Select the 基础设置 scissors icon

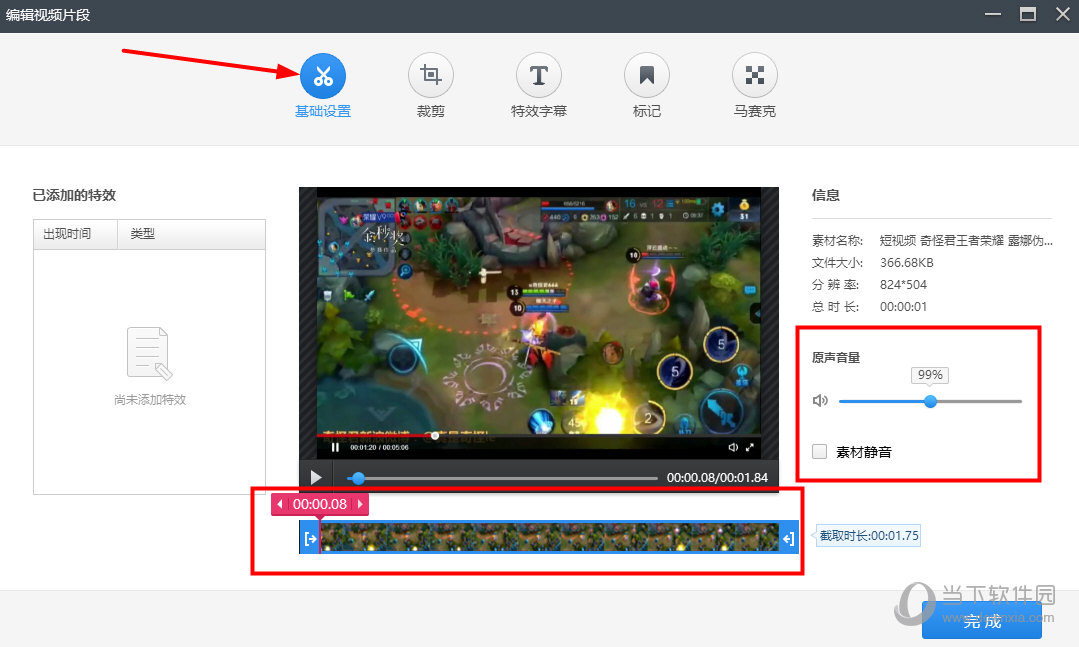(x=322, y=76)
